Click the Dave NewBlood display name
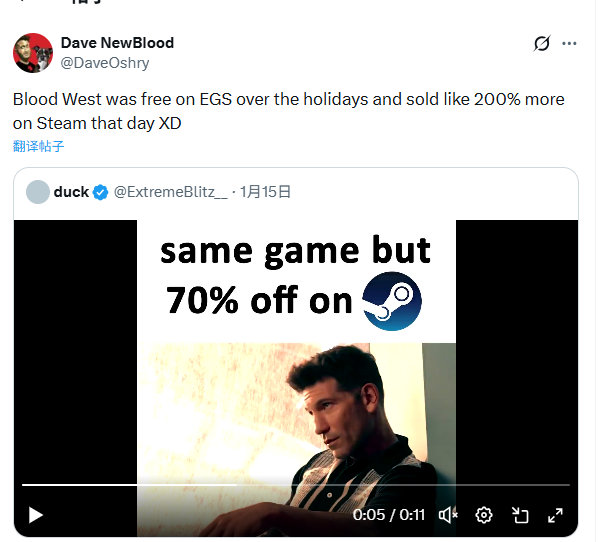598x542 pixels. 117,43
